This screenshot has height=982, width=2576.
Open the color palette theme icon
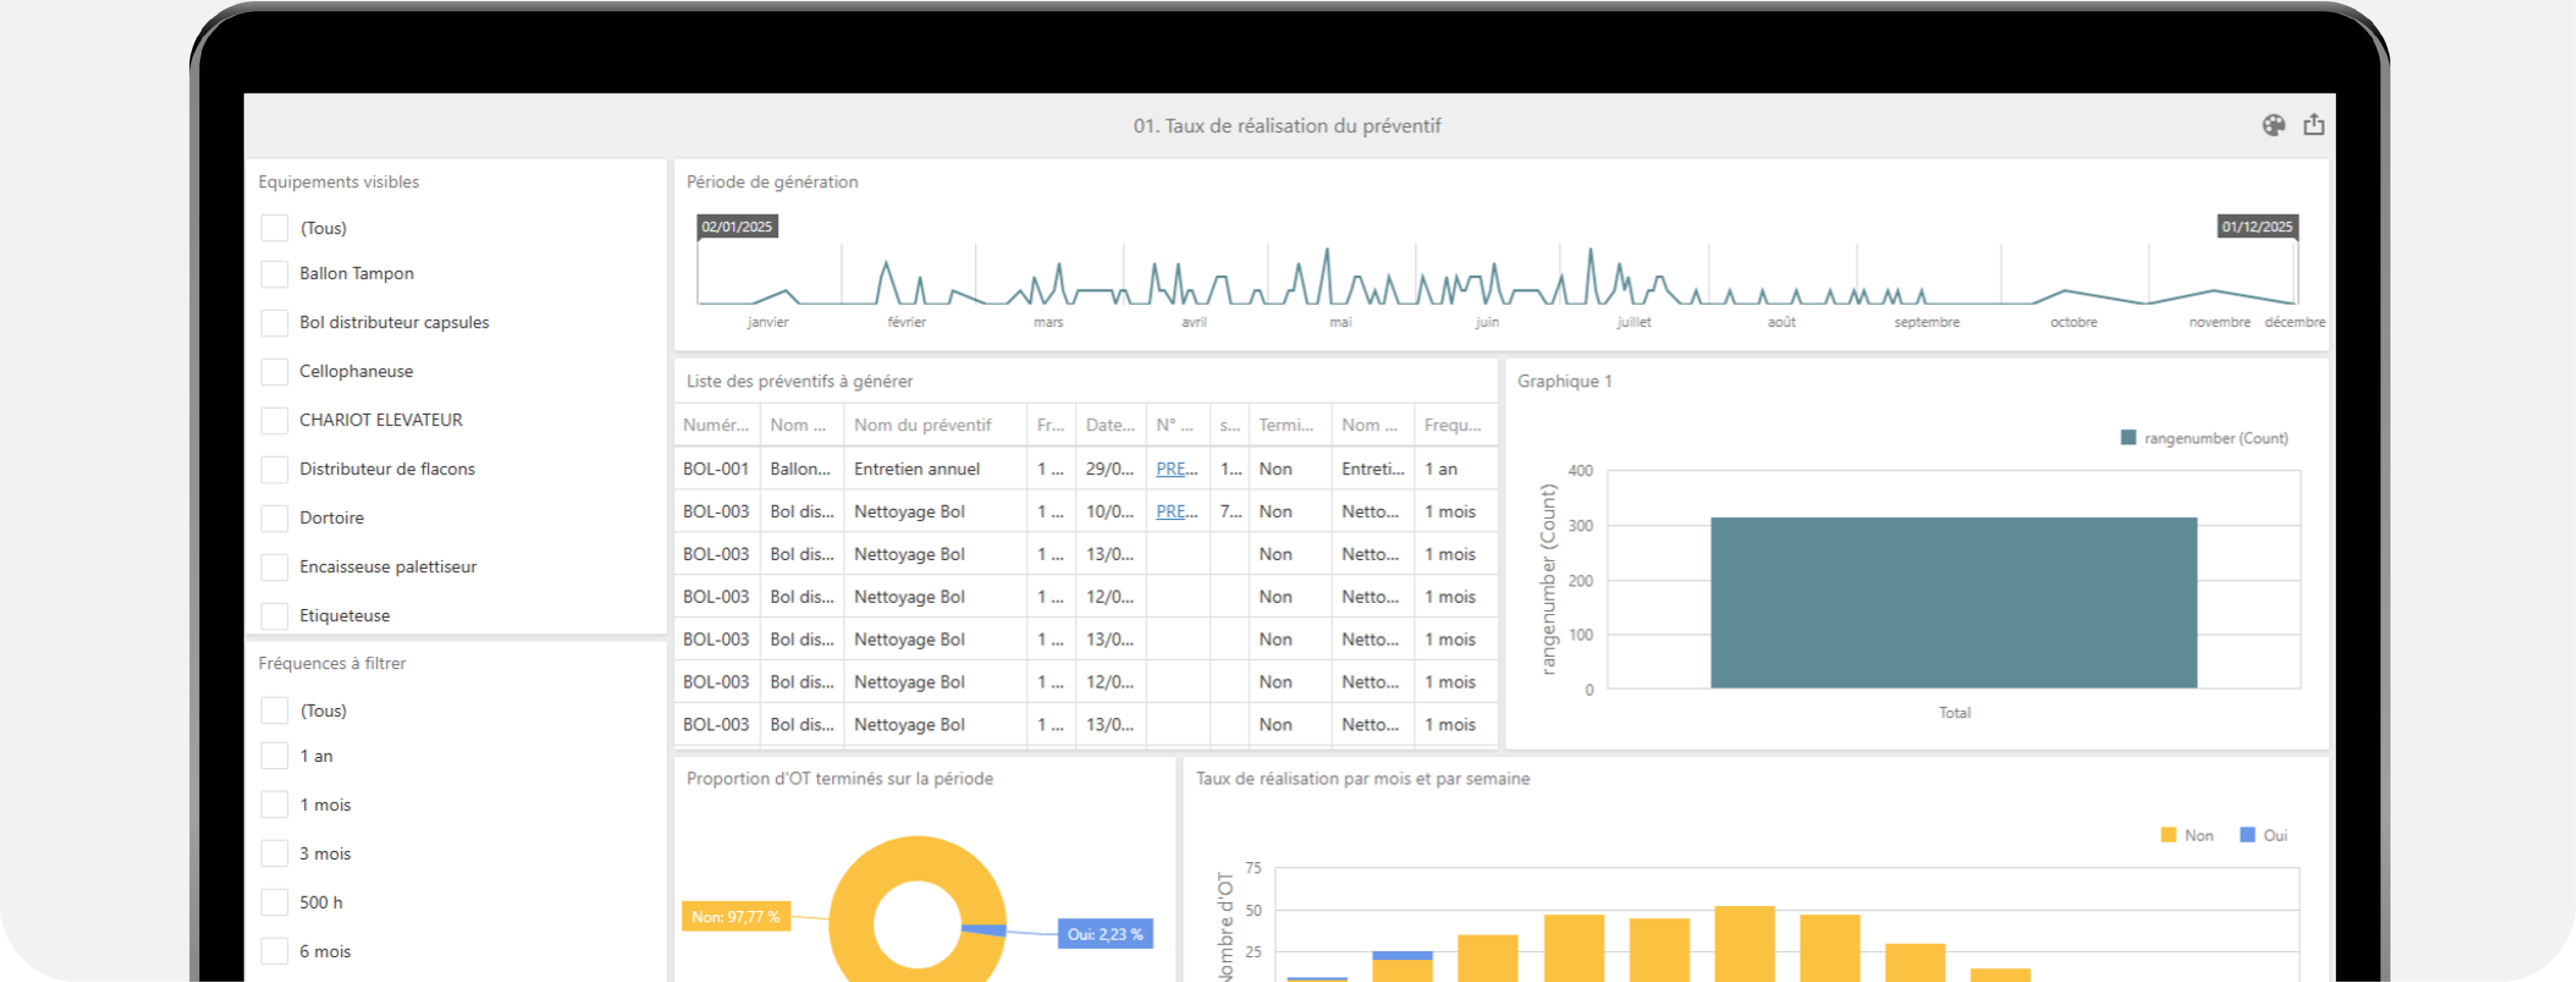click(2273, 125)
